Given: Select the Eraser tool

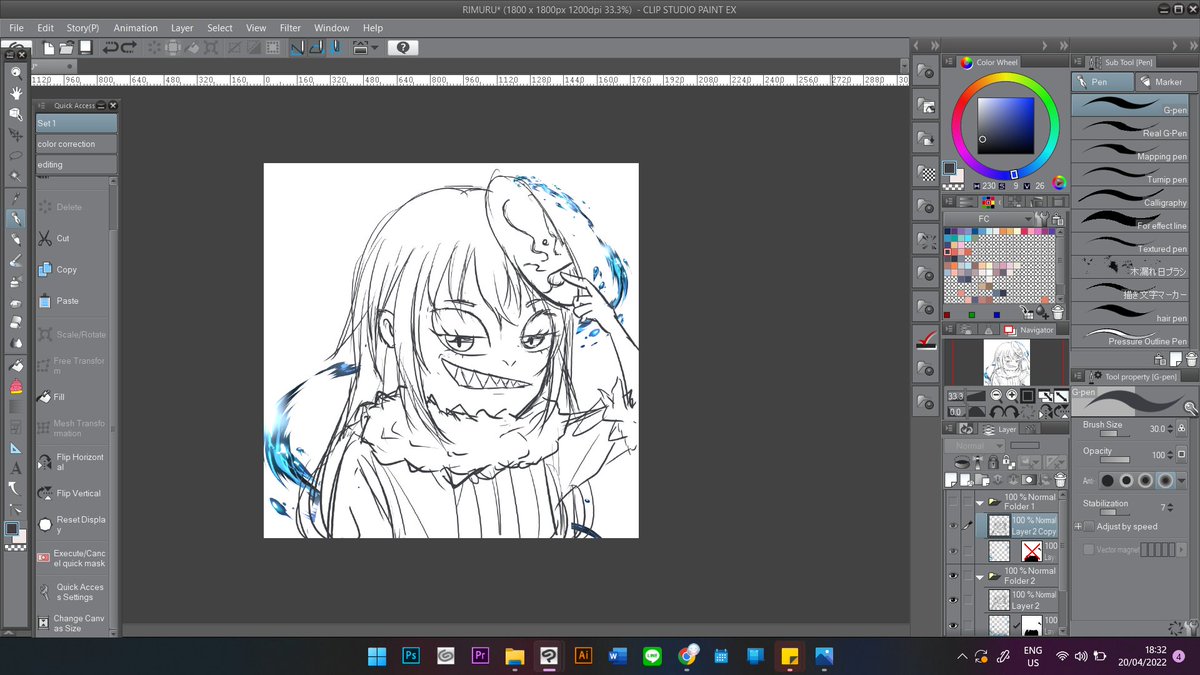Looking at the screenshot, I should 16,323.
